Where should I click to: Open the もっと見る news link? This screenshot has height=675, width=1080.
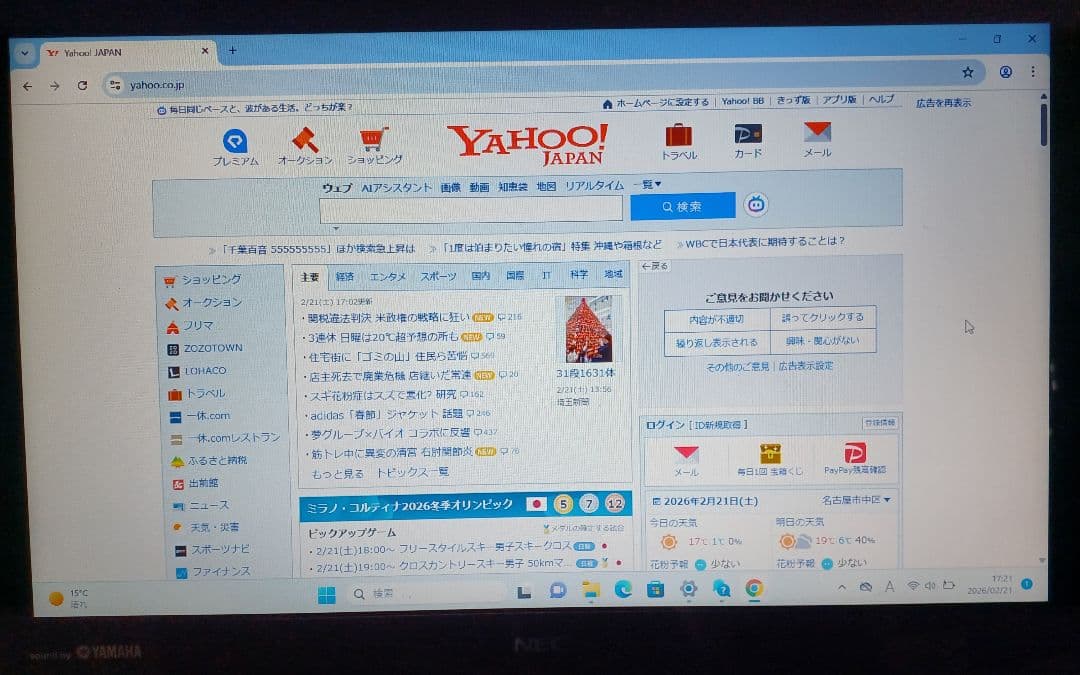(338, 474)
